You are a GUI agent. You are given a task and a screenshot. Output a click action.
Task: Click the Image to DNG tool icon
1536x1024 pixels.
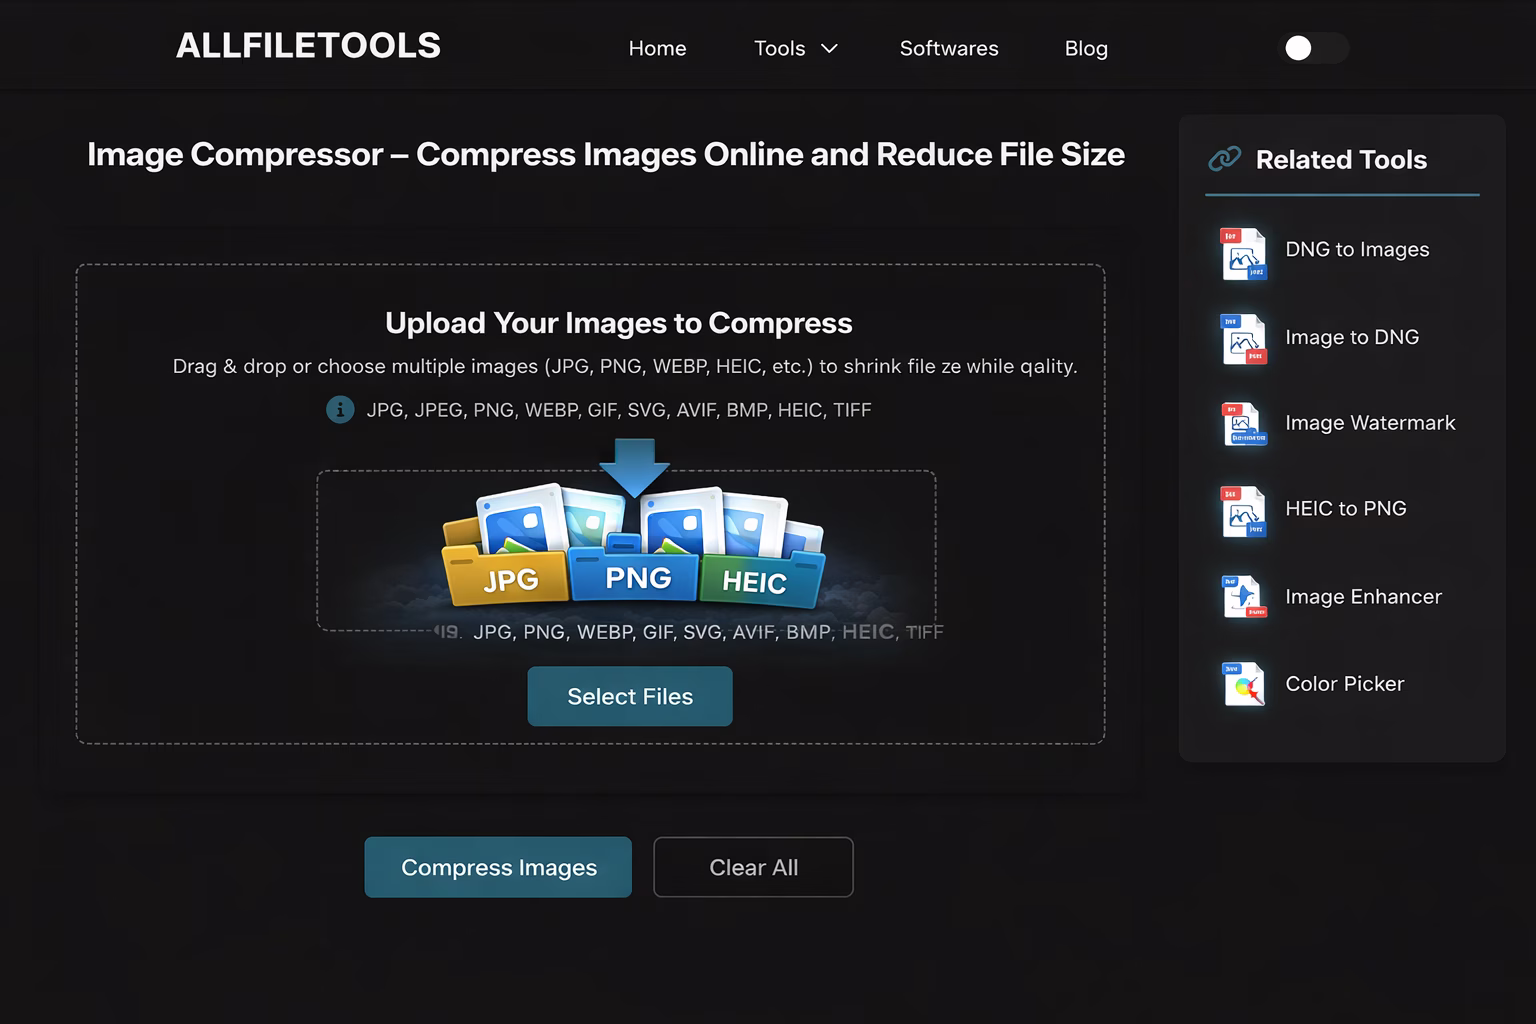pyautogui.click(x=1242, y=339)
